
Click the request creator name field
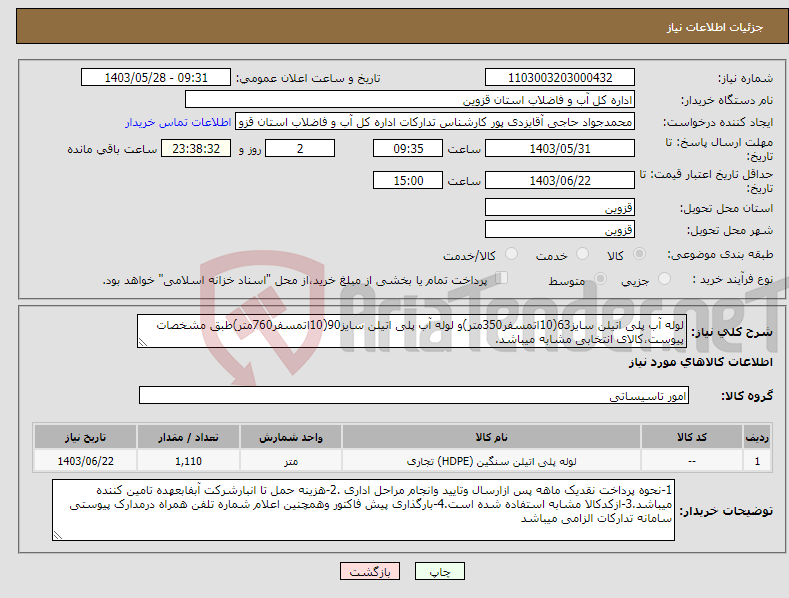(435, 122)
